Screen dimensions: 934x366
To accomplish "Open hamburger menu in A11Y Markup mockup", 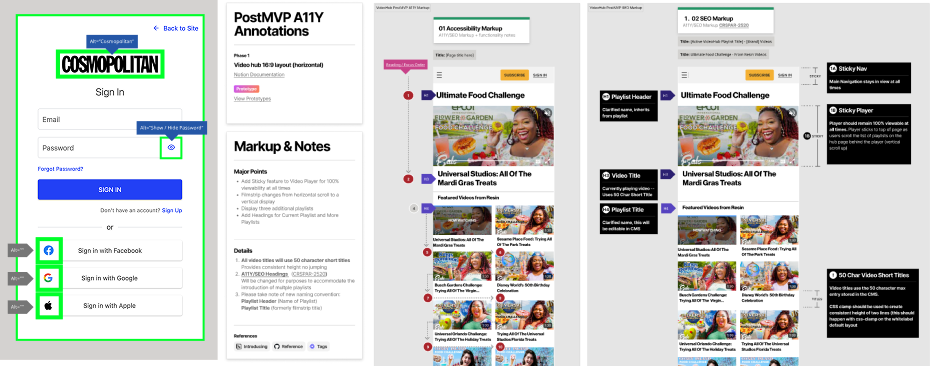I will click(x=440, y=75).
